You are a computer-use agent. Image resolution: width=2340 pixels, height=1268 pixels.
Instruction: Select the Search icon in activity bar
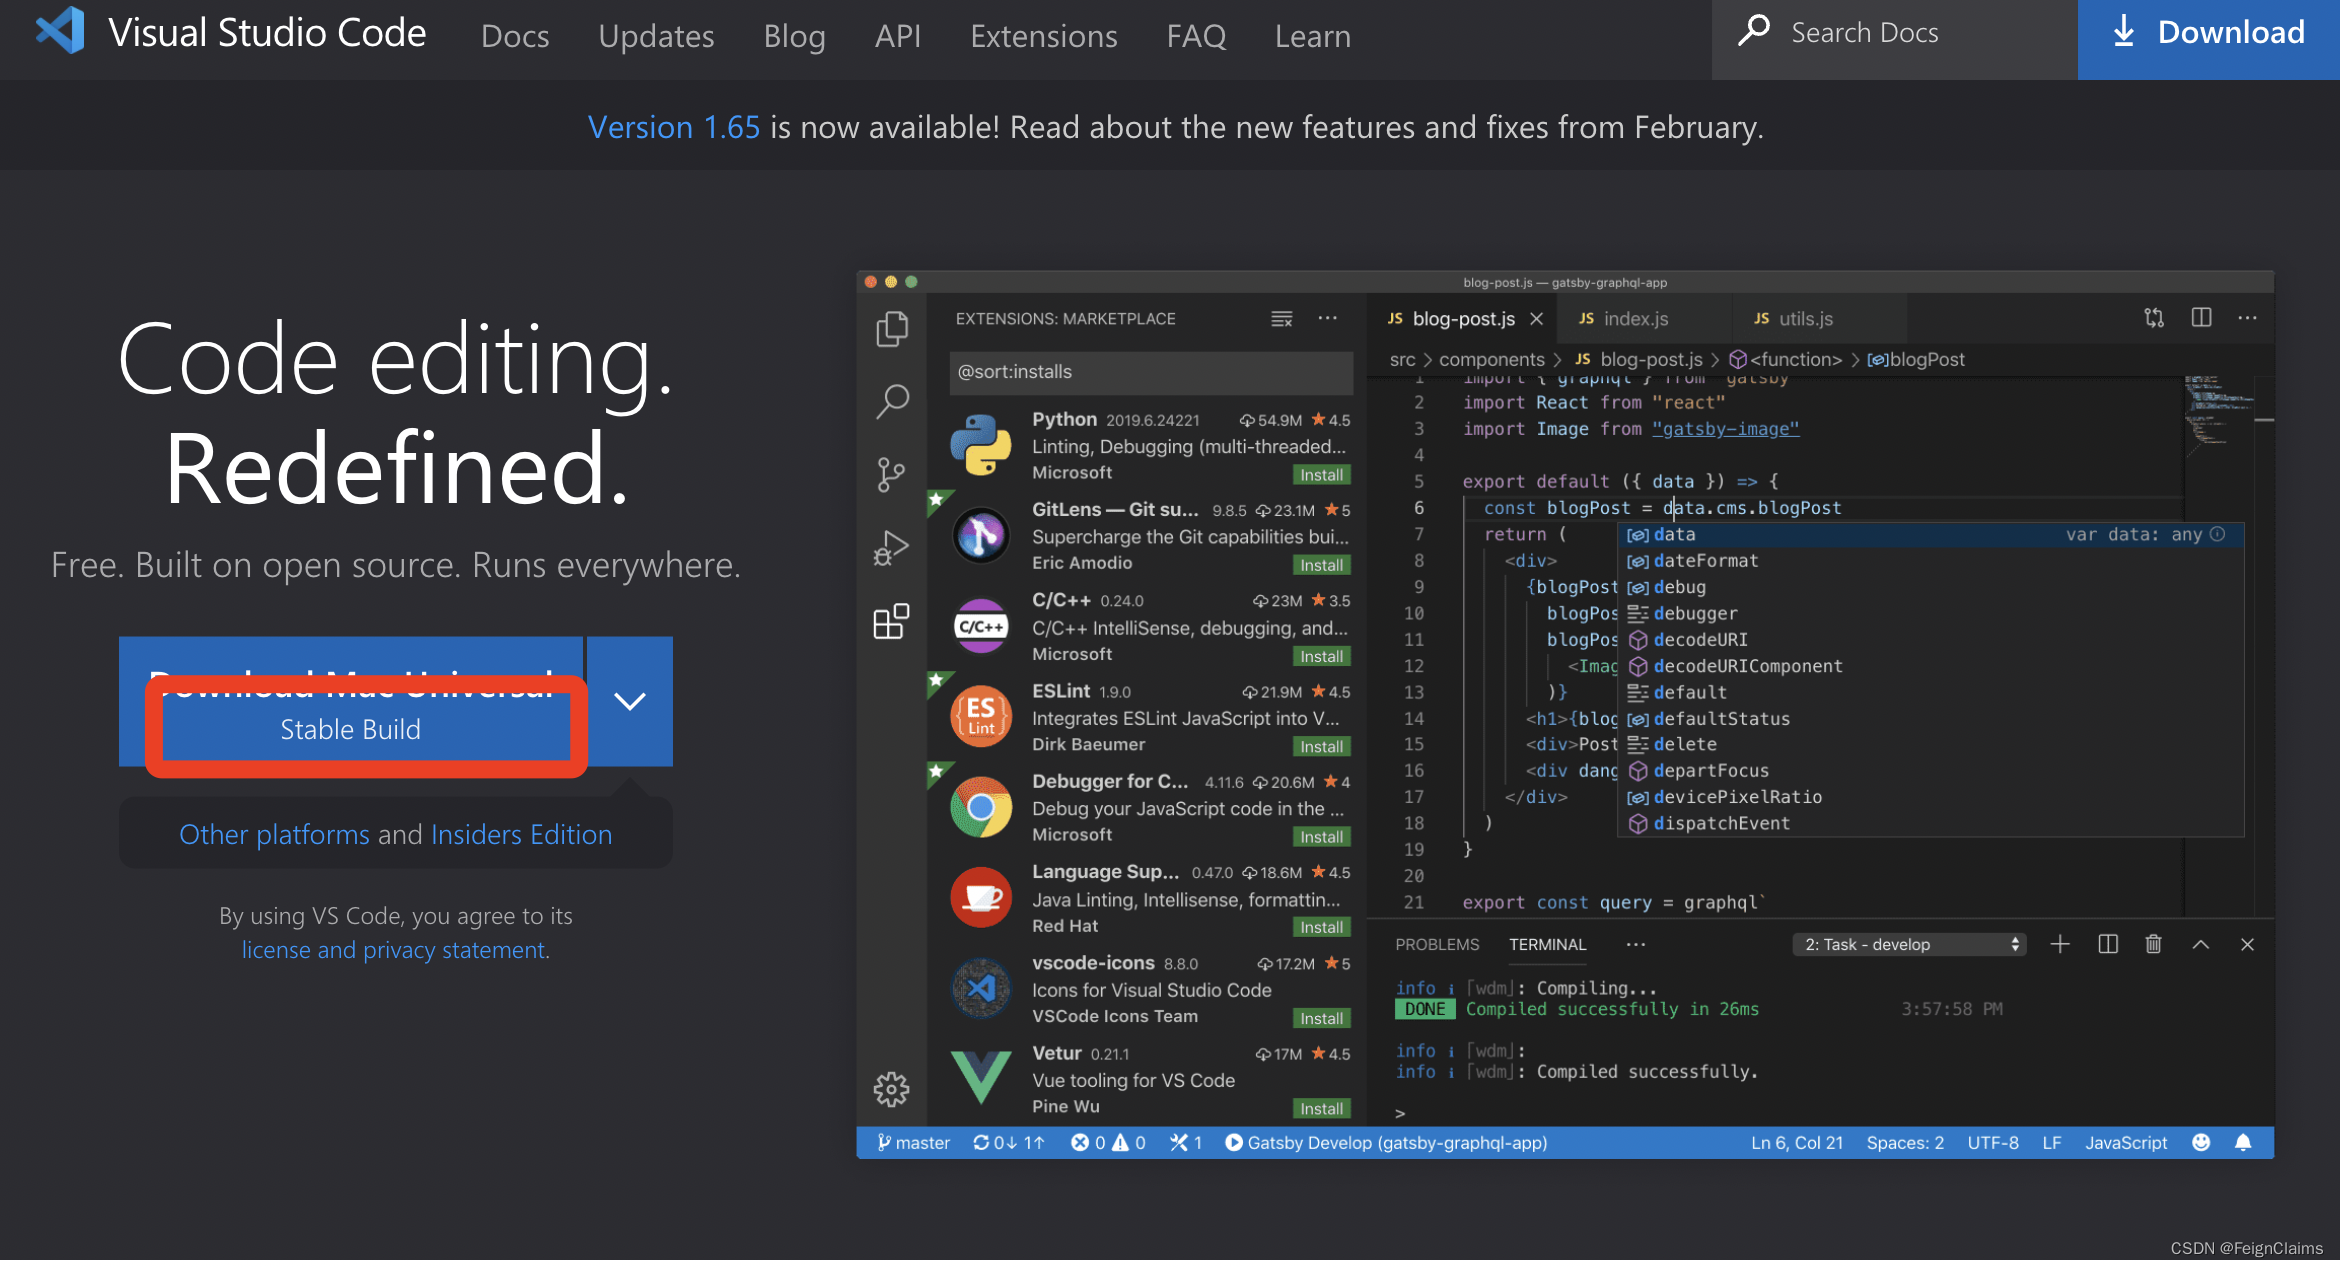coord(892,402)
